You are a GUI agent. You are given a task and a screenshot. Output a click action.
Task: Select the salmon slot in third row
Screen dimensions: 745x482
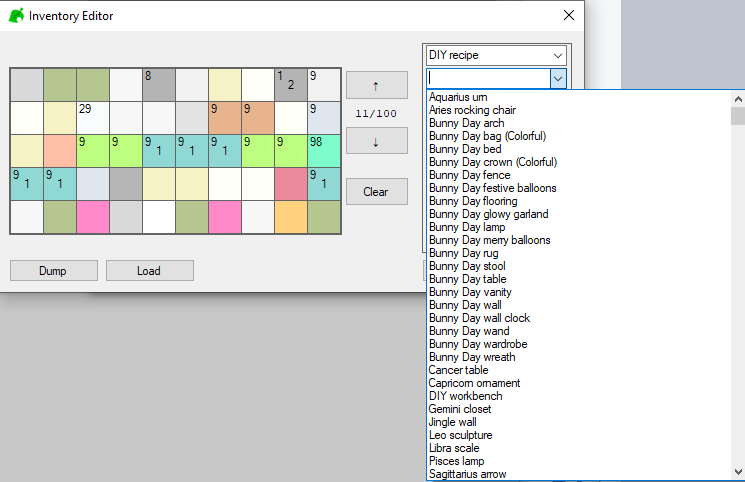[60, 151]
